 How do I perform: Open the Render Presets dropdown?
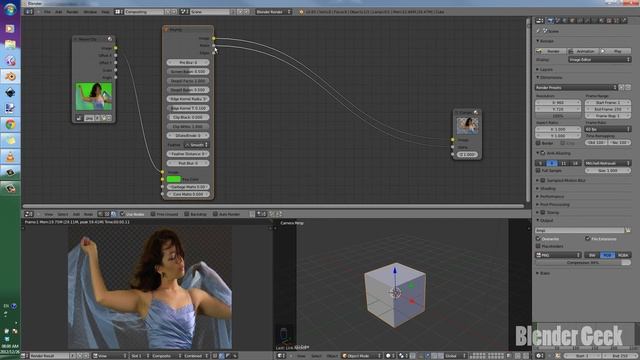576,87
